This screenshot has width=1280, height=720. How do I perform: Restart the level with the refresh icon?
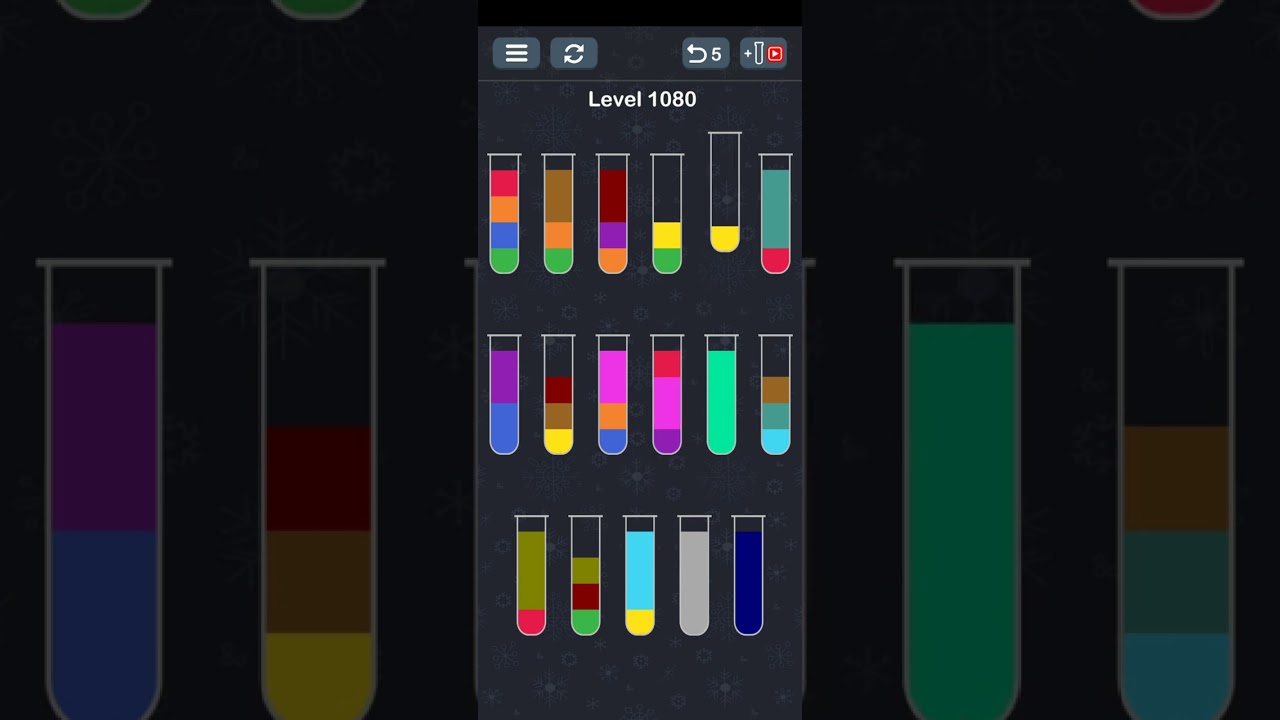point(574,54)
